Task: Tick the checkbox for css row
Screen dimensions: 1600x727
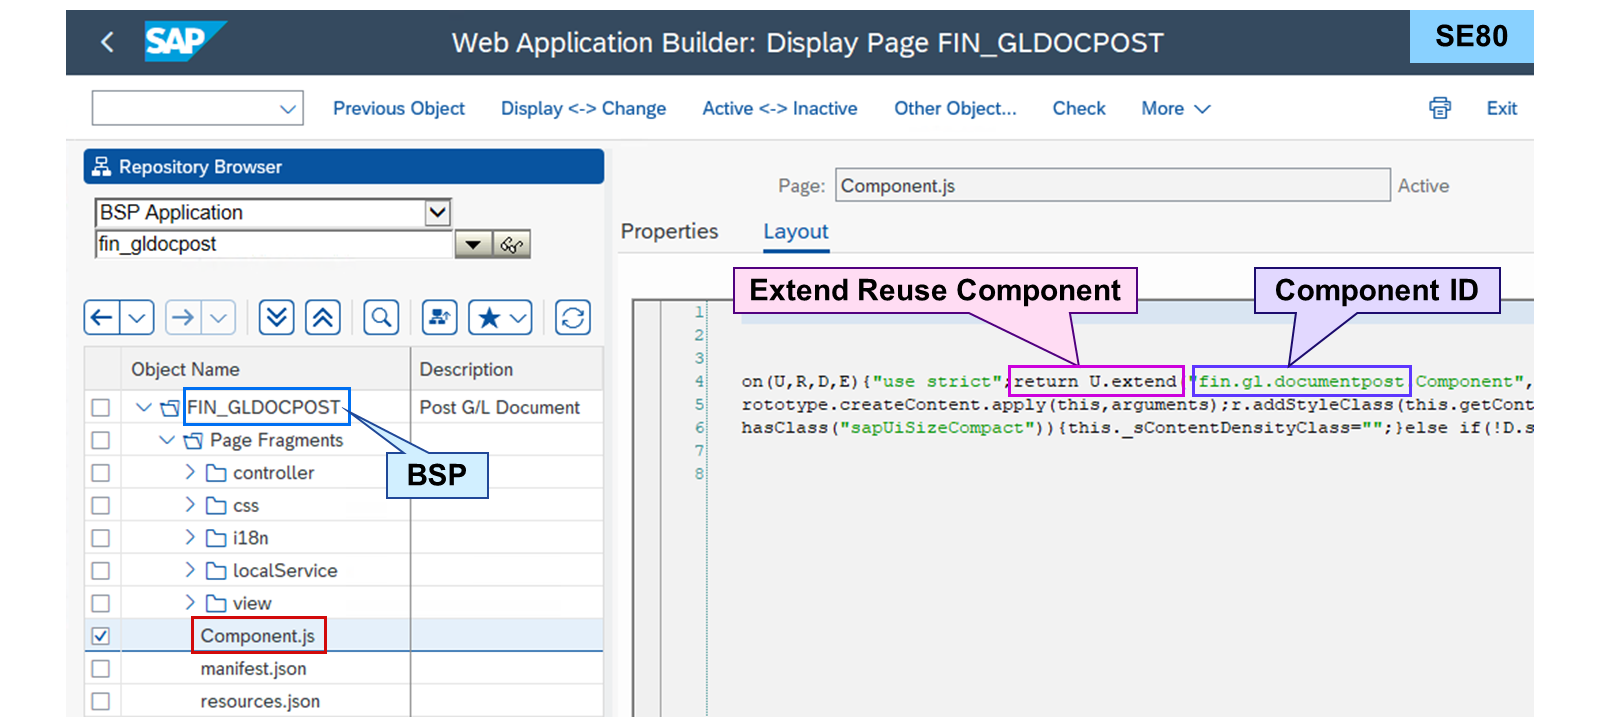Action: click(x=101, y=505)
